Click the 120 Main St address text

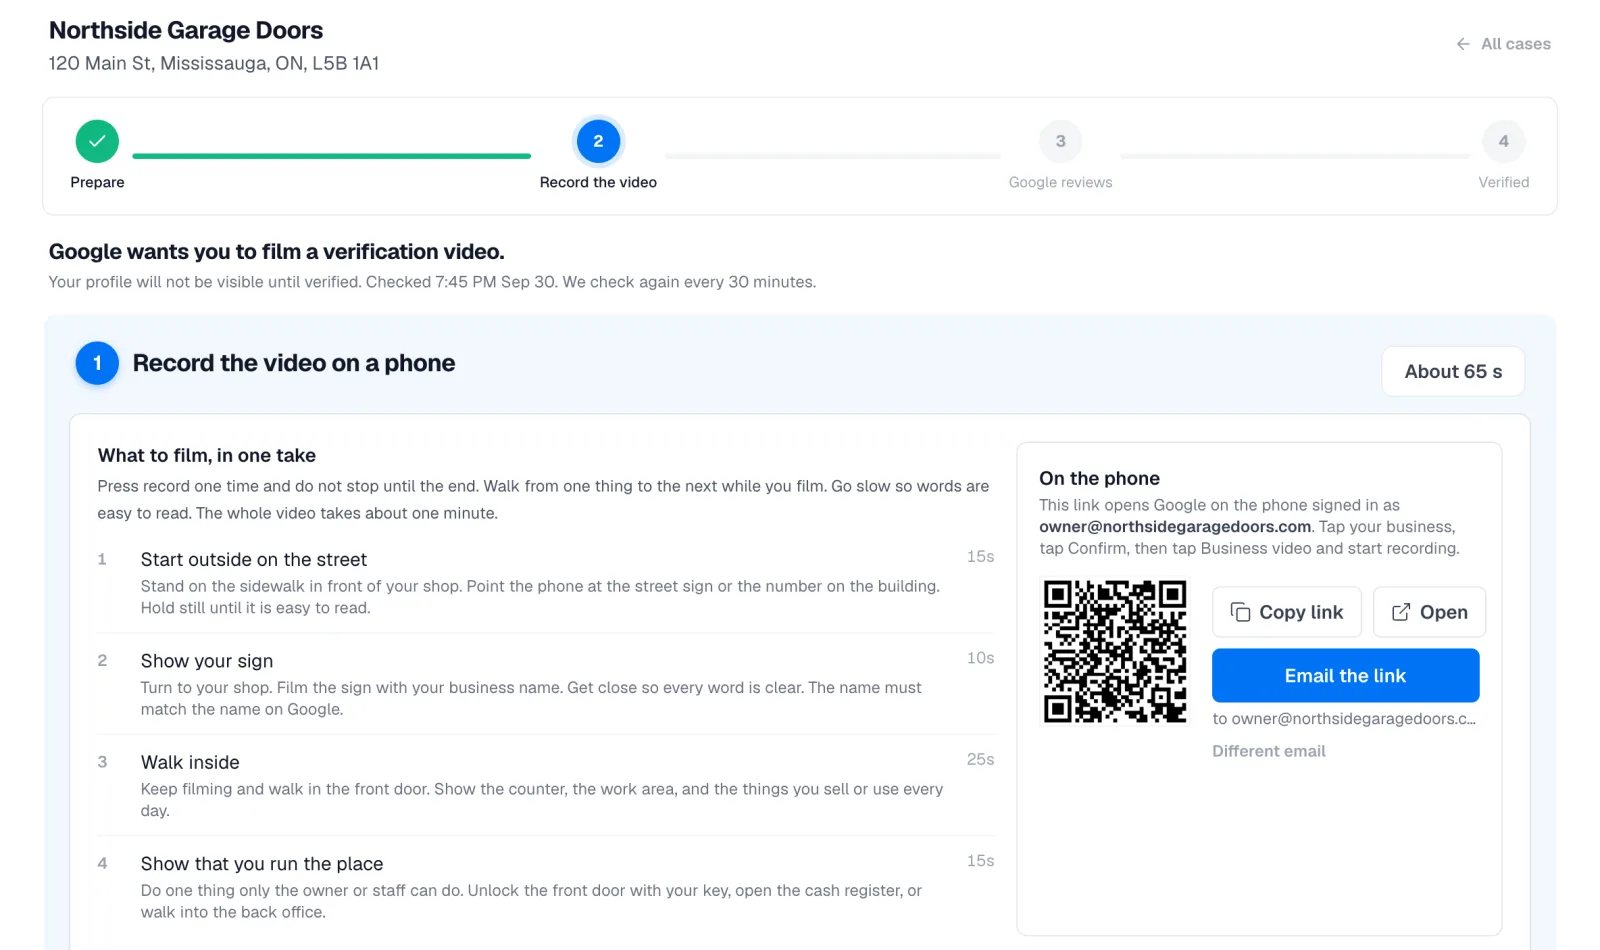(214, 63)
